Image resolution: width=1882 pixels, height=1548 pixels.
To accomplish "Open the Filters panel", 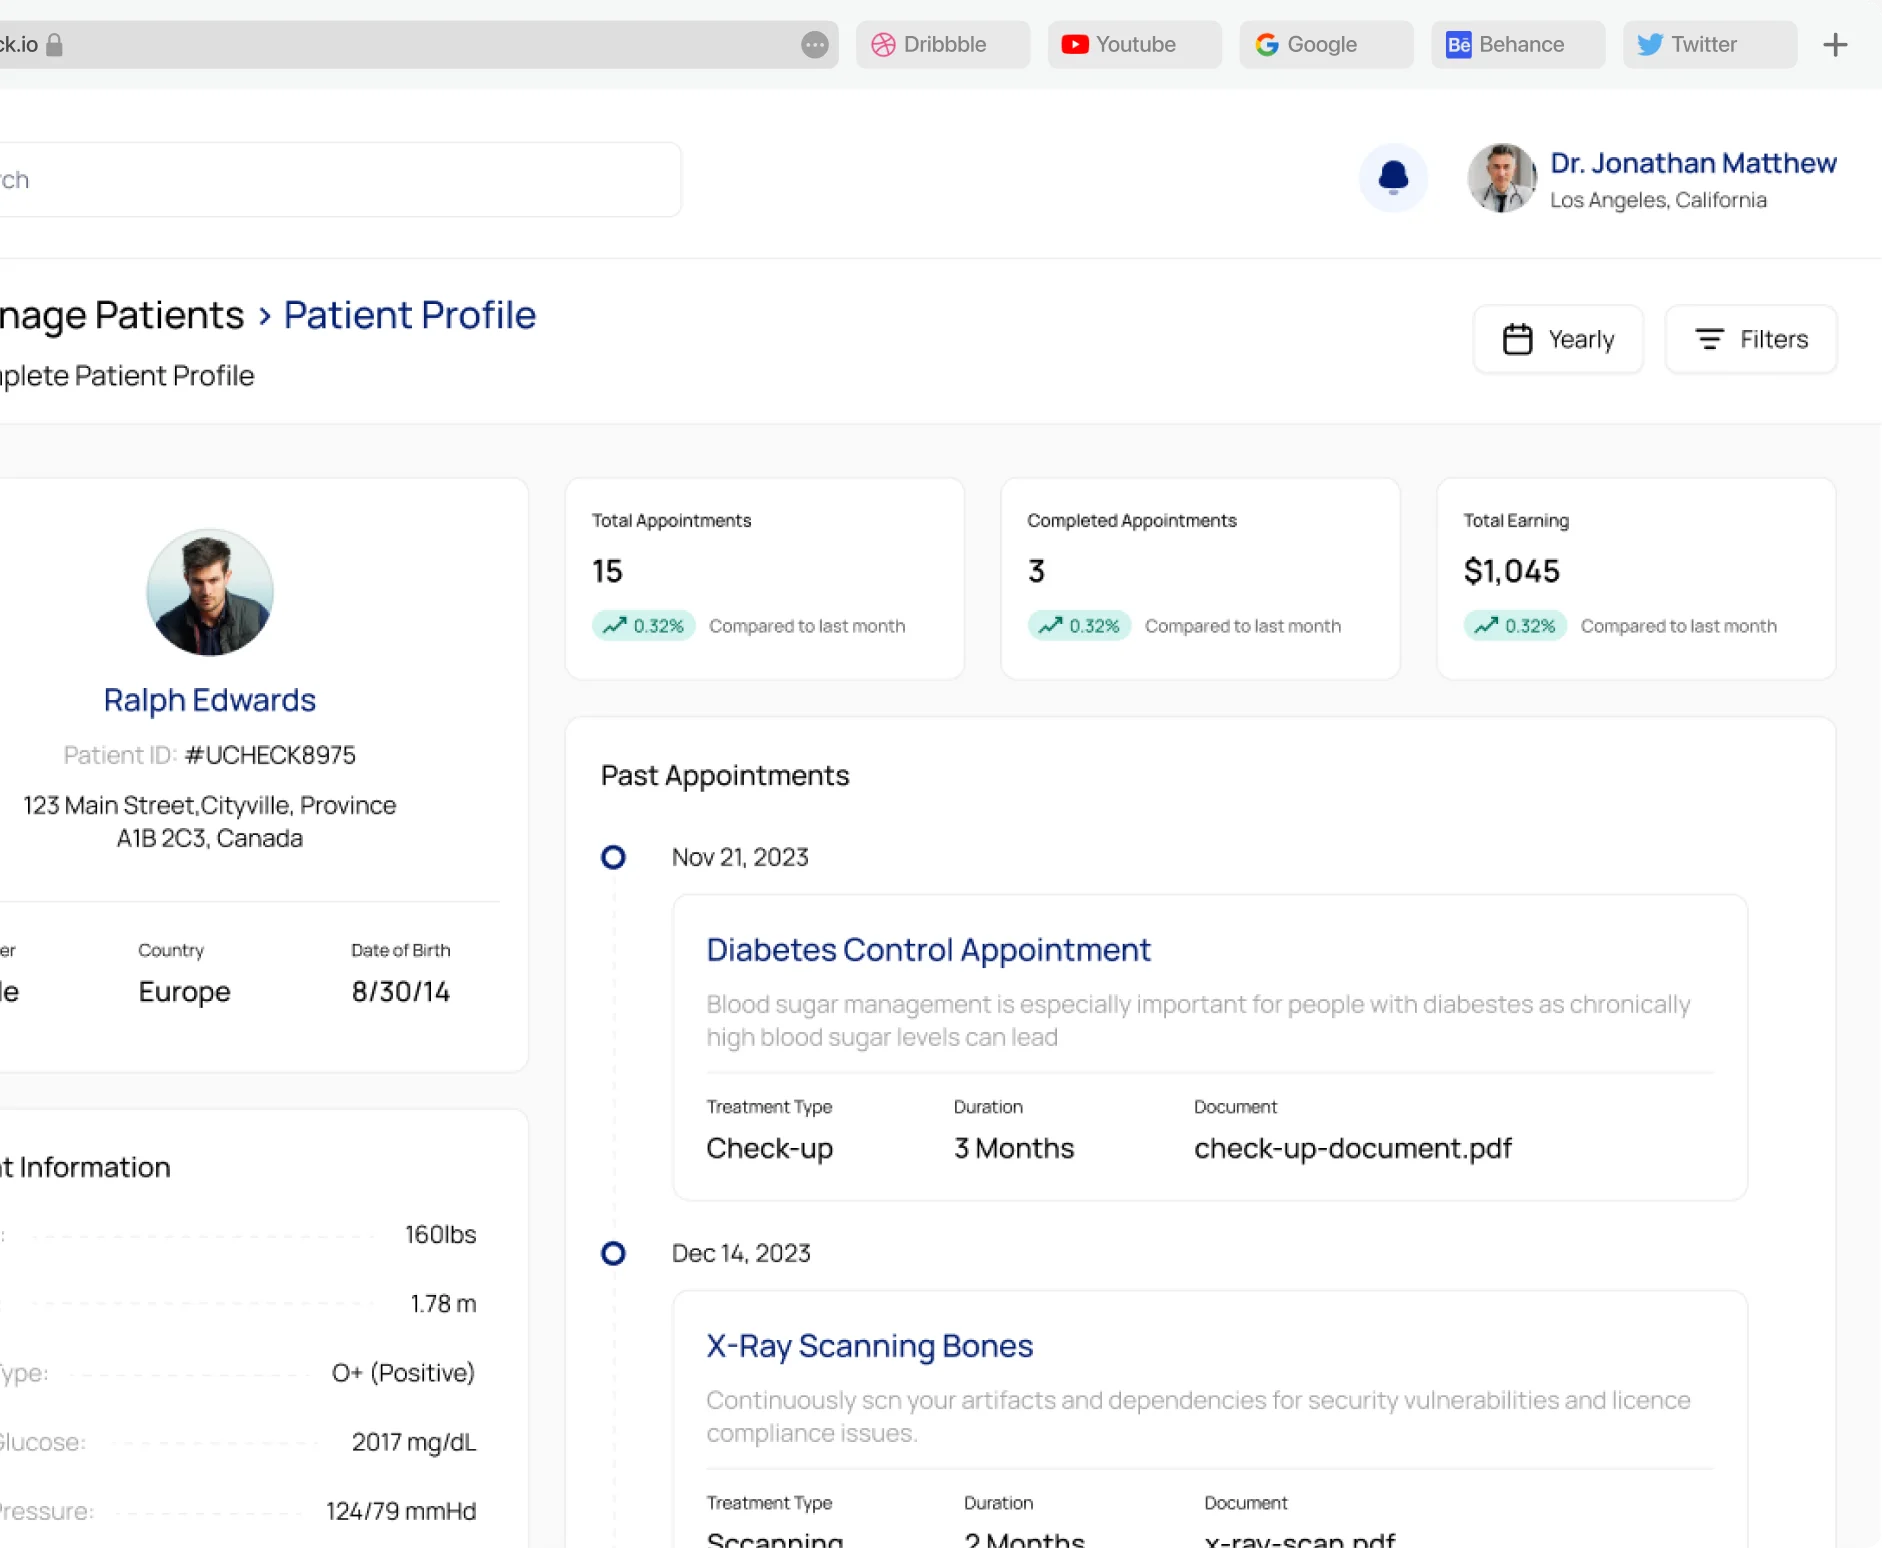I will click(x=1751, y=338).
